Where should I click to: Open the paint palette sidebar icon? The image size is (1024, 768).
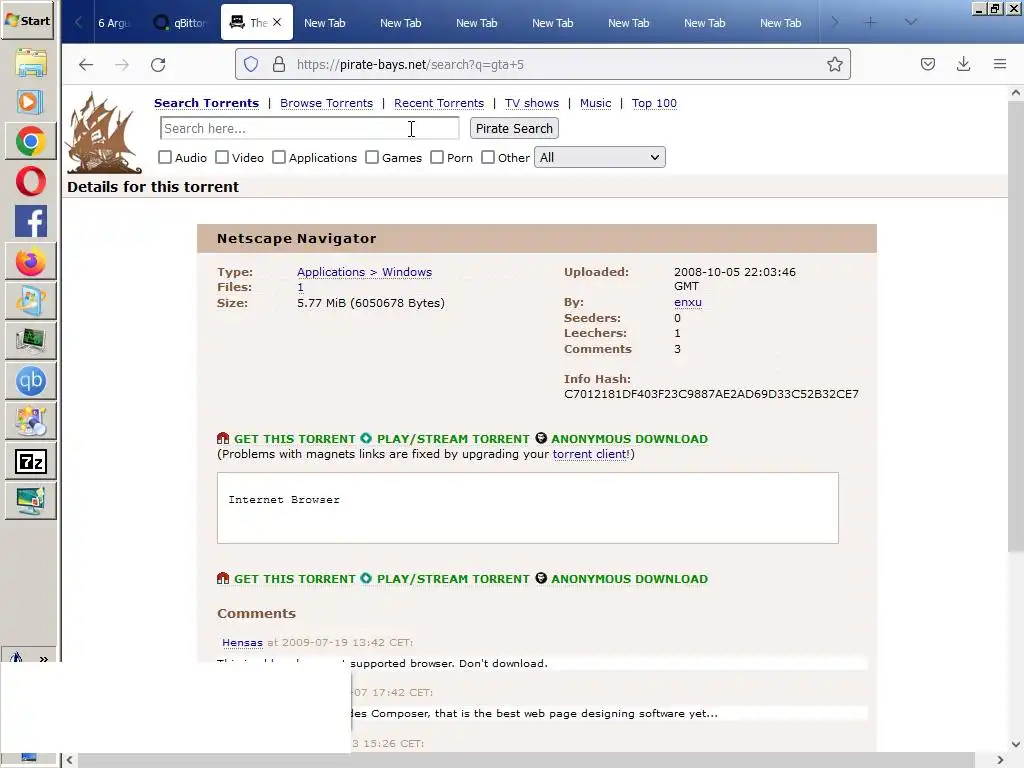tap(31, 421)
